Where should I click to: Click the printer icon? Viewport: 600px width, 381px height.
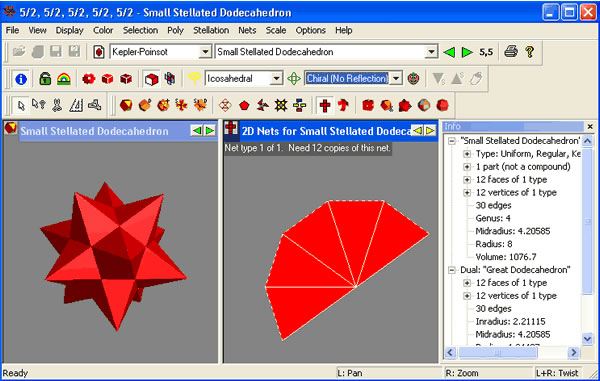(x=511, y=52)
